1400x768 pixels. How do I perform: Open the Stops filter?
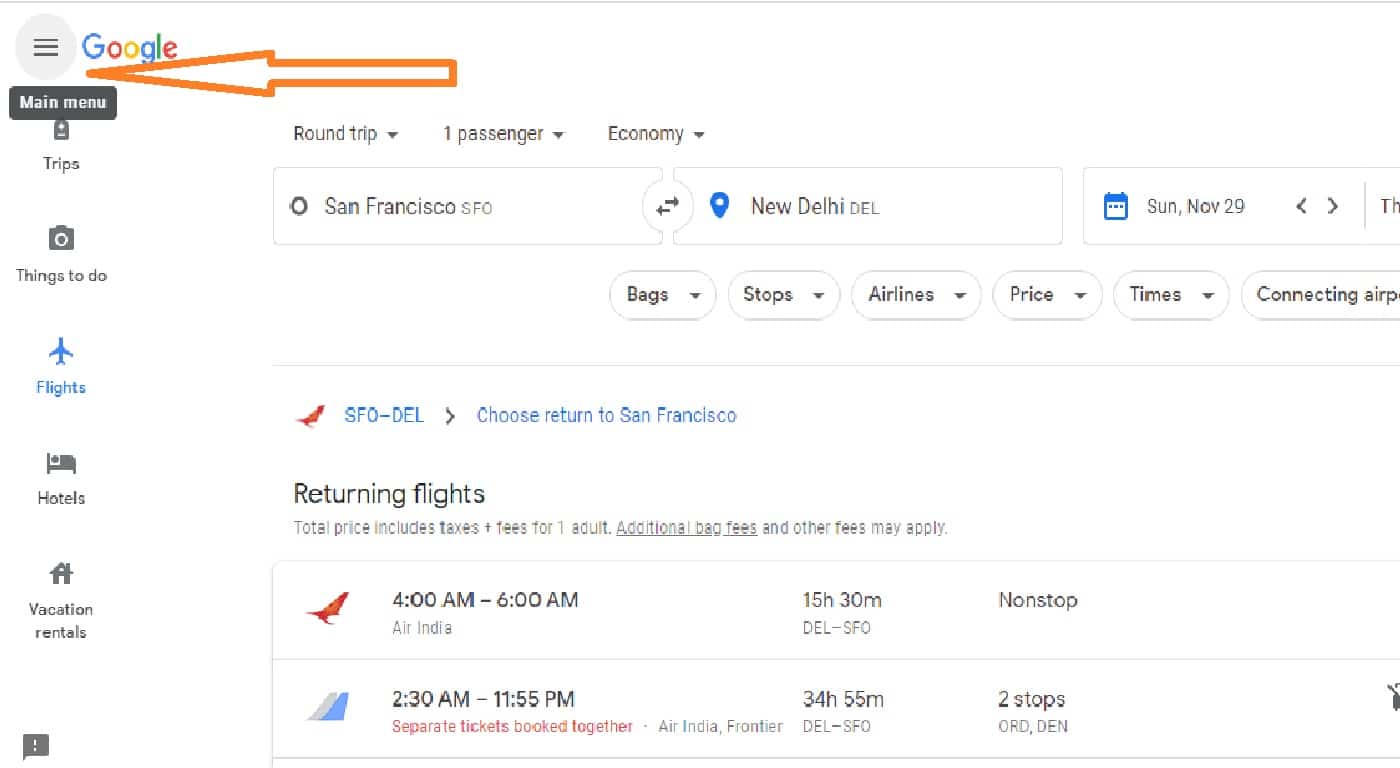click(784, 295)
